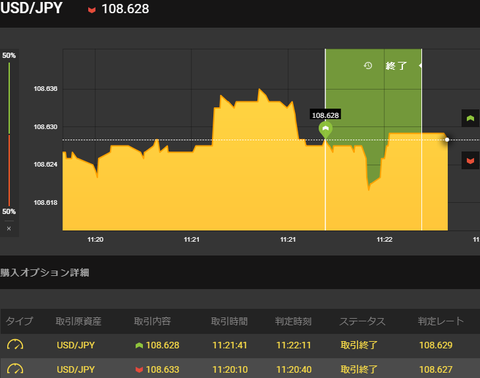Click the 108.618 y-axis label

[x=45, y=203]
